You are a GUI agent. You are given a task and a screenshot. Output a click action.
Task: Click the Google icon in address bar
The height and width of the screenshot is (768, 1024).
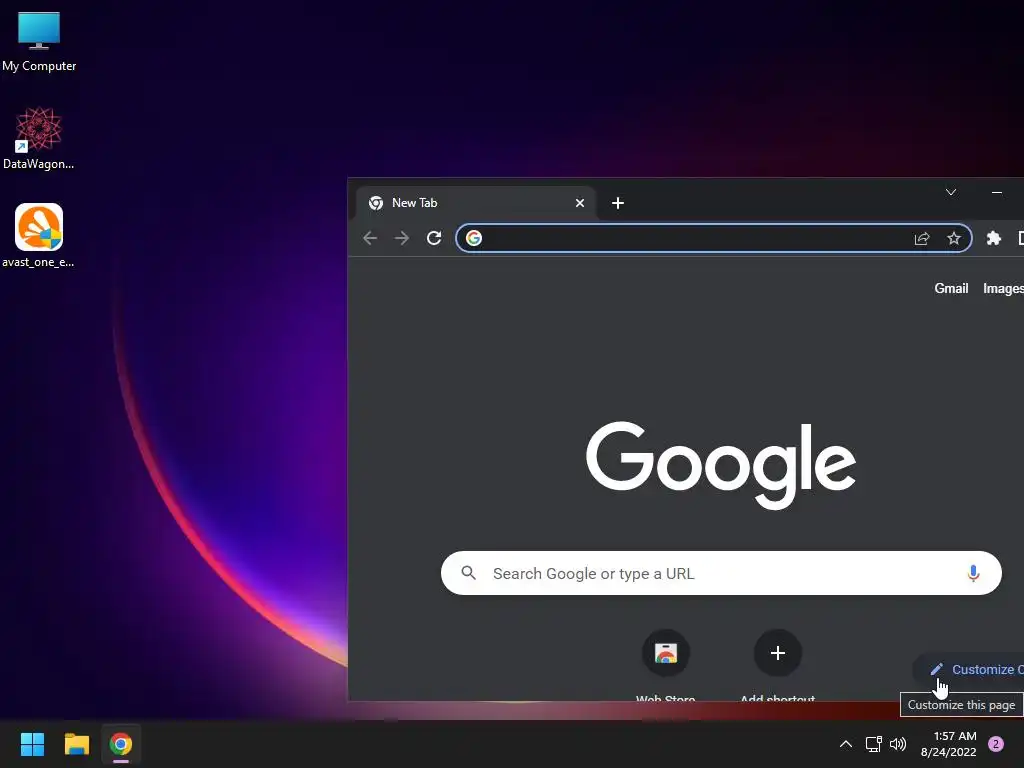tap(474, 238)
